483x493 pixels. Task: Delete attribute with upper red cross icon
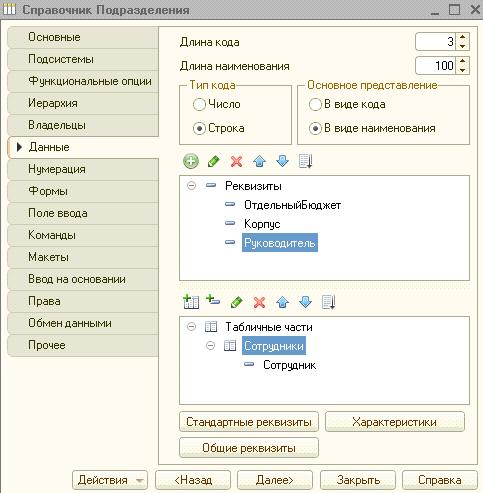click(x=236, y=162)
